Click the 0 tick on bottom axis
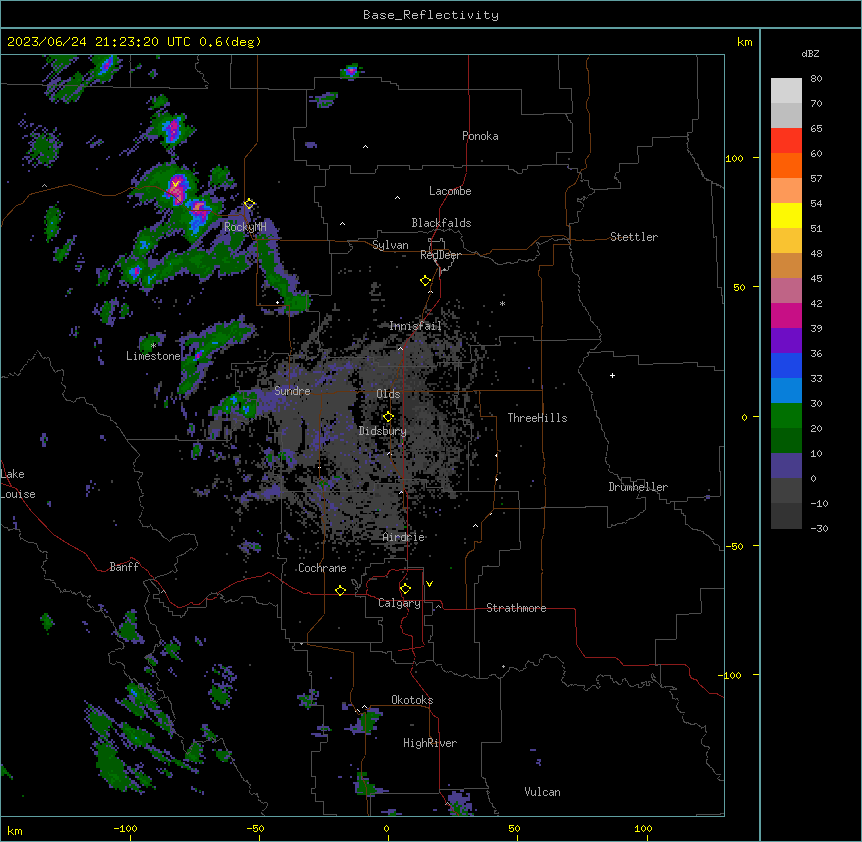Screen dimensions: 862x842 click(x=386, y=828)
